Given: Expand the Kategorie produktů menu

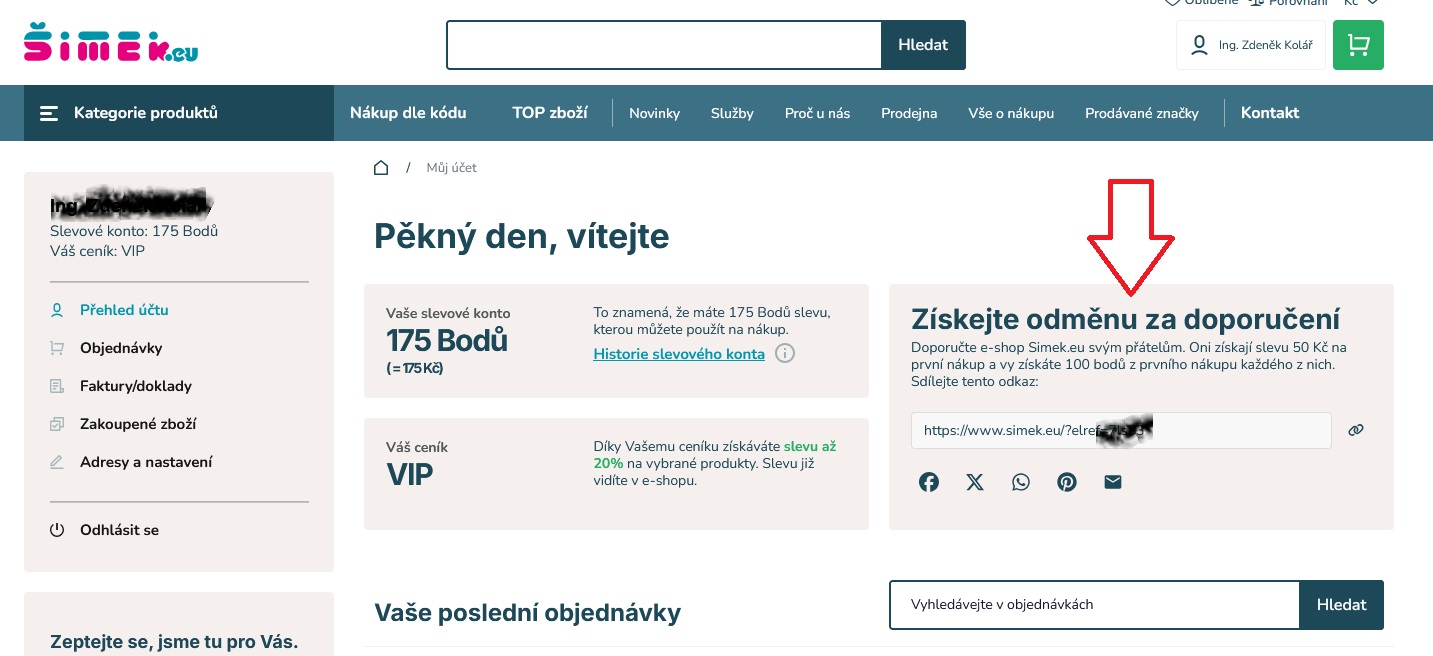Looking at the screenshot, I should [x=167, y=113].
